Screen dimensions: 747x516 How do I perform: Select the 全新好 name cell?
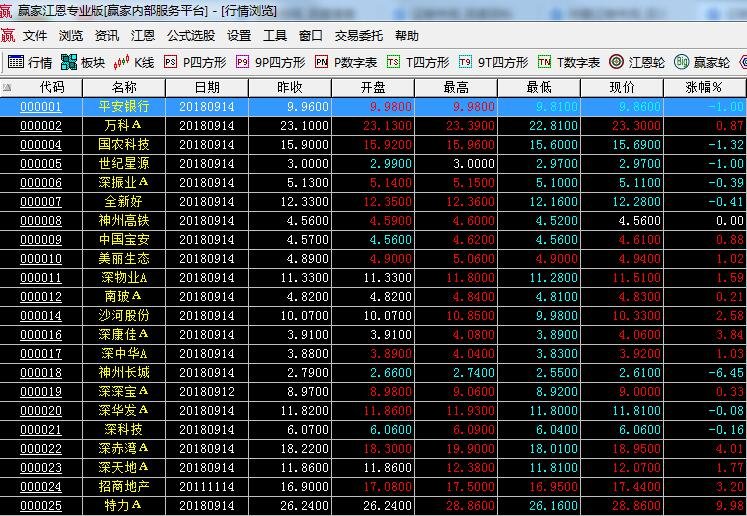click(123, 202)
